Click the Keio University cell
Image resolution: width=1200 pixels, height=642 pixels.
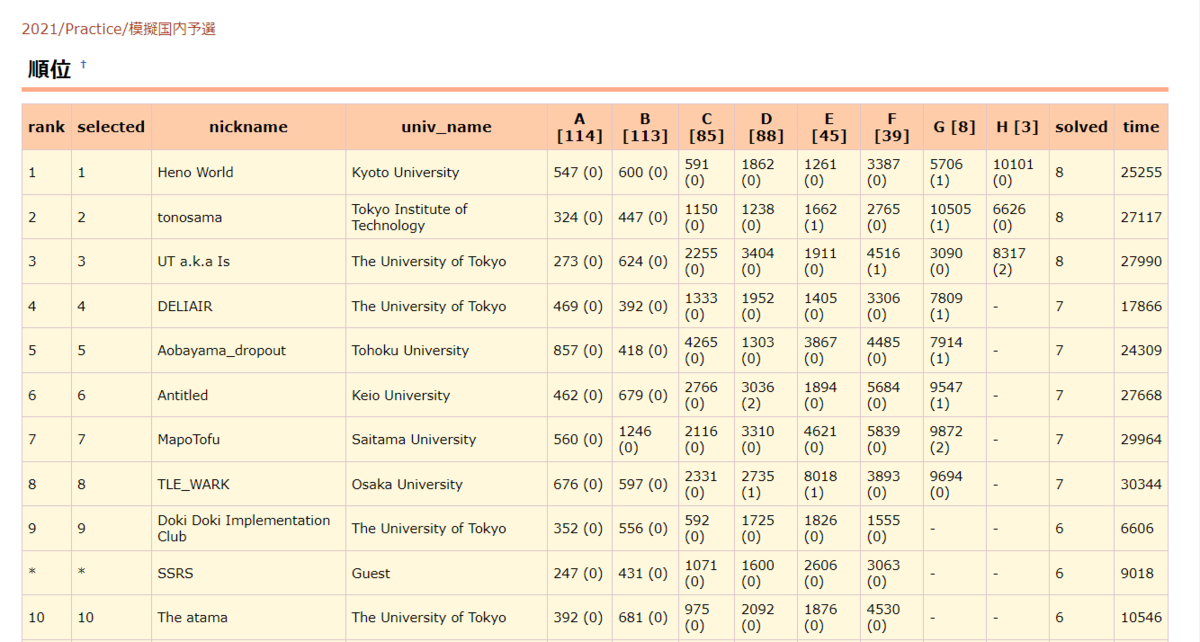pos(446,395)
